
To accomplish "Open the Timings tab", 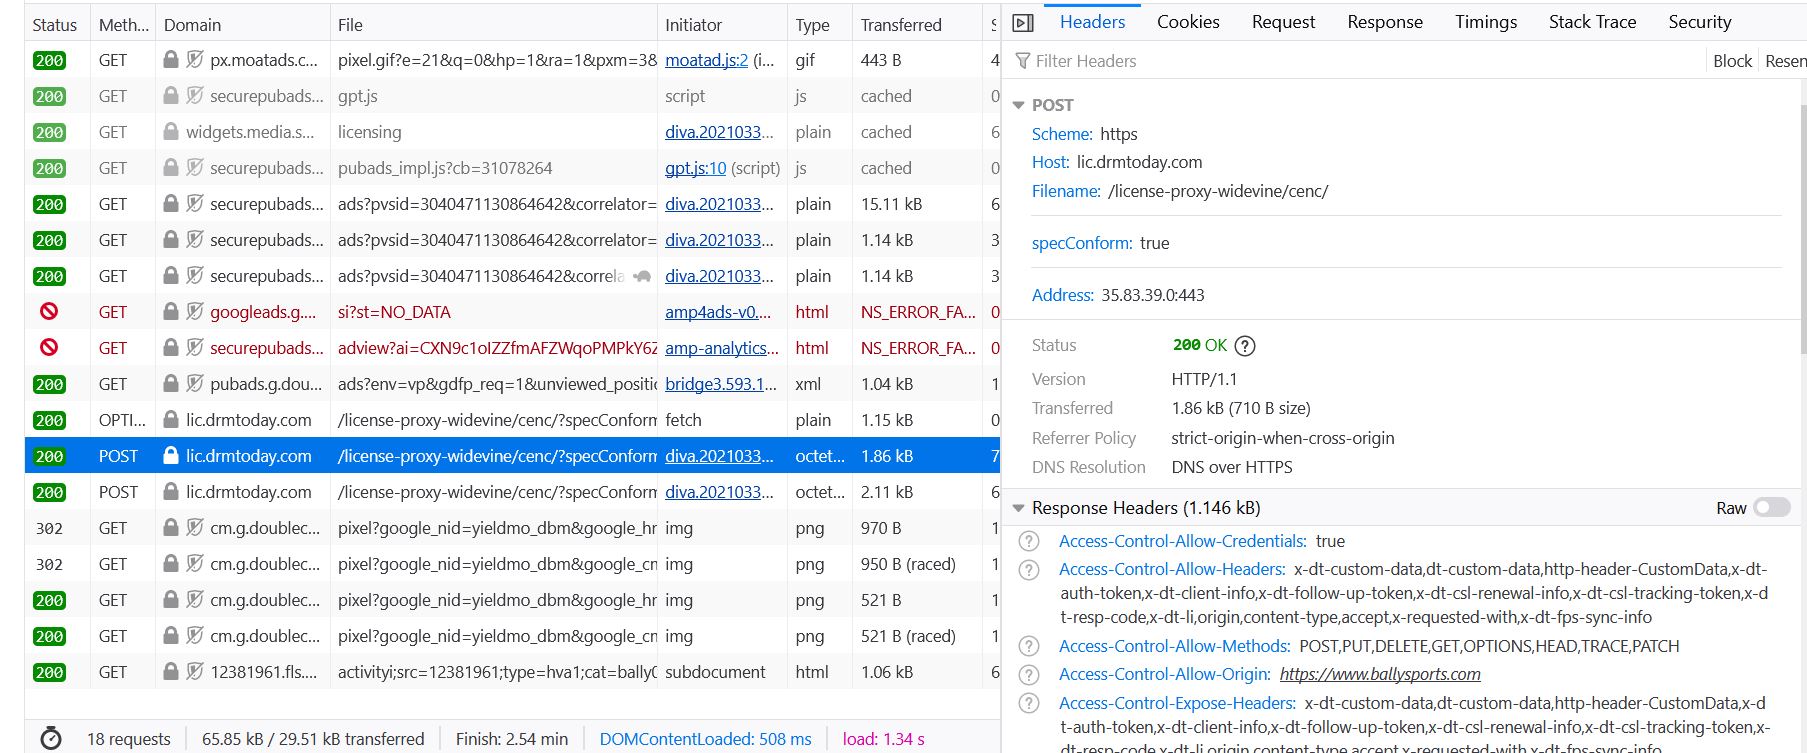I will point(1485,22).
